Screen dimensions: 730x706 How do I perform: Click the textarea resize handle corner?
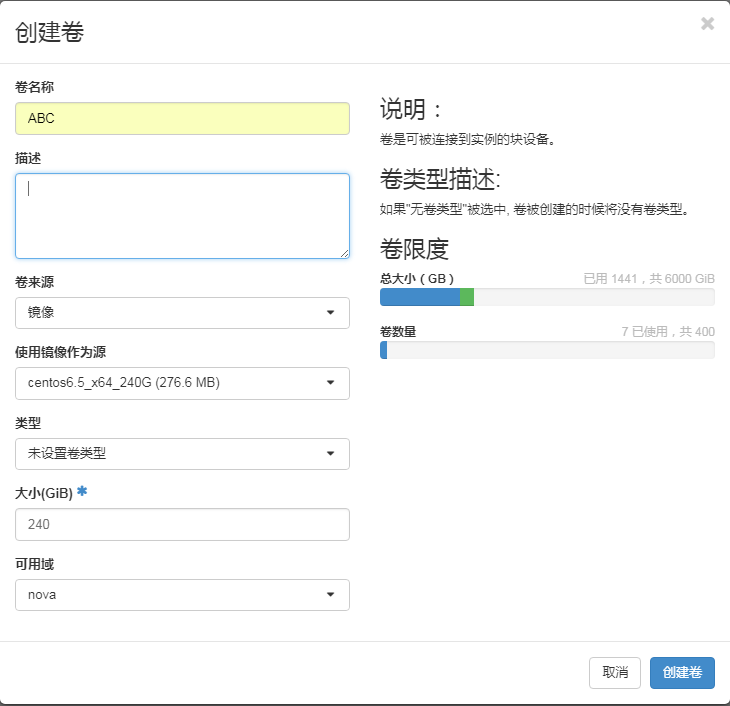click(344, 253)
